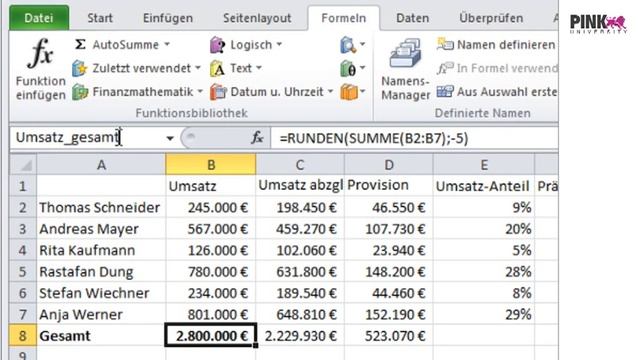Click the Funktion einfügen fx icon
The image size is (640, 360).
(40, 53)
